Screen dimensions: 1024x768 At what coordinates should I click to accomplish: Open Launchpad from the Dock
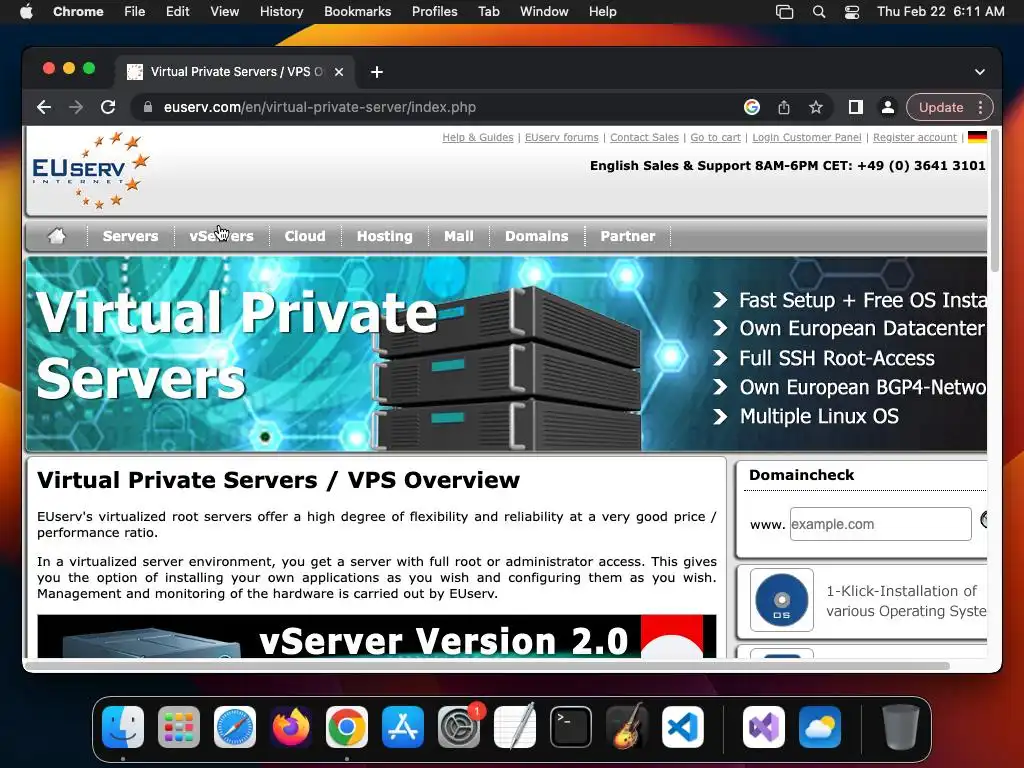(179, 727)
